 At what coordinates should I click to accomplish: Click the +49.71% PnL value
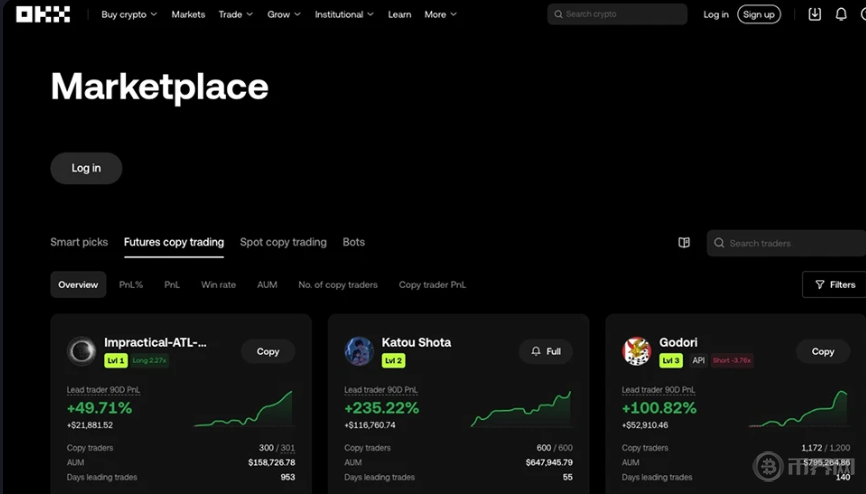point(99,408)
